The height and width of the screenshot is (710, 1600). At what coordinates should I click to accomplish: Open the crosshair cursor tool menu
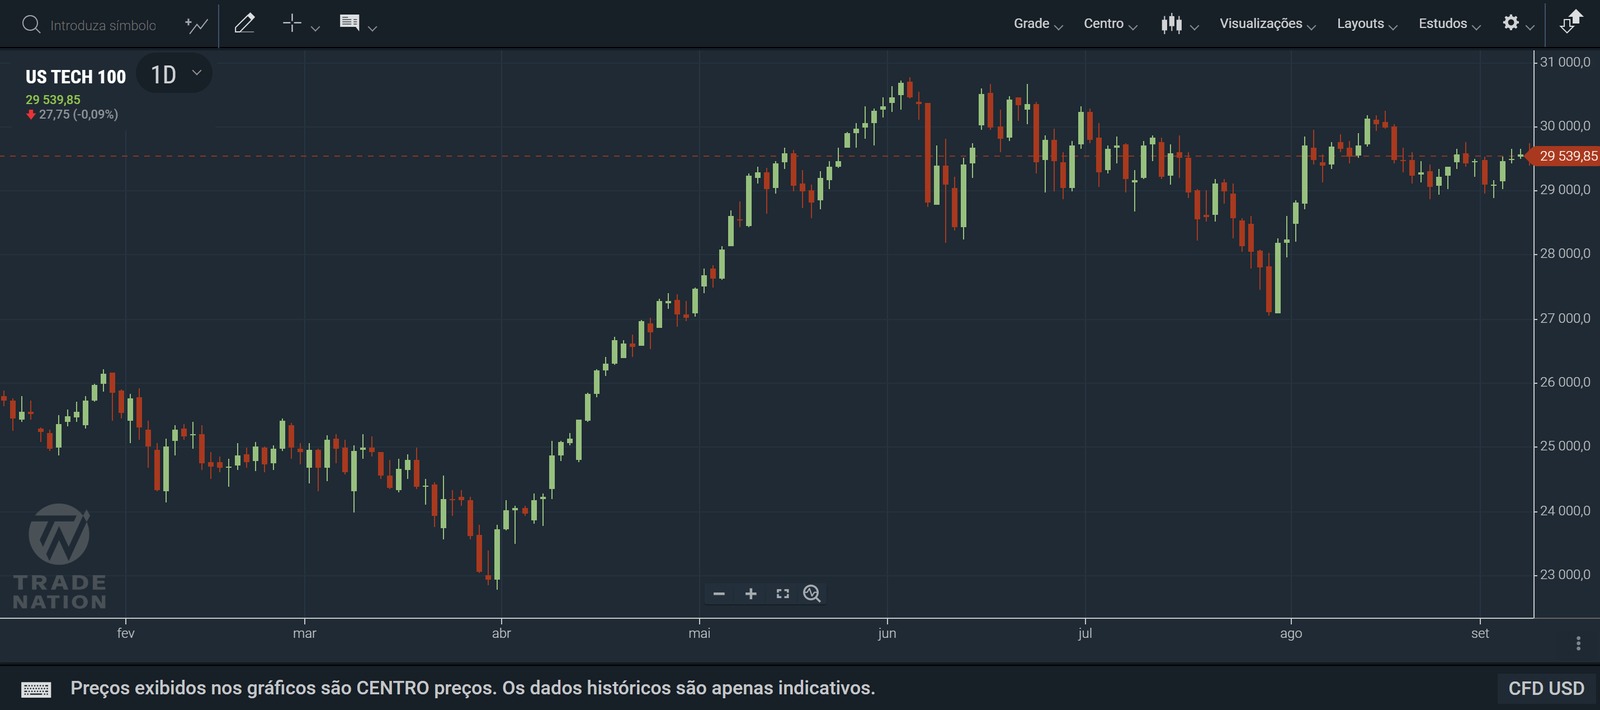point(300,24)
